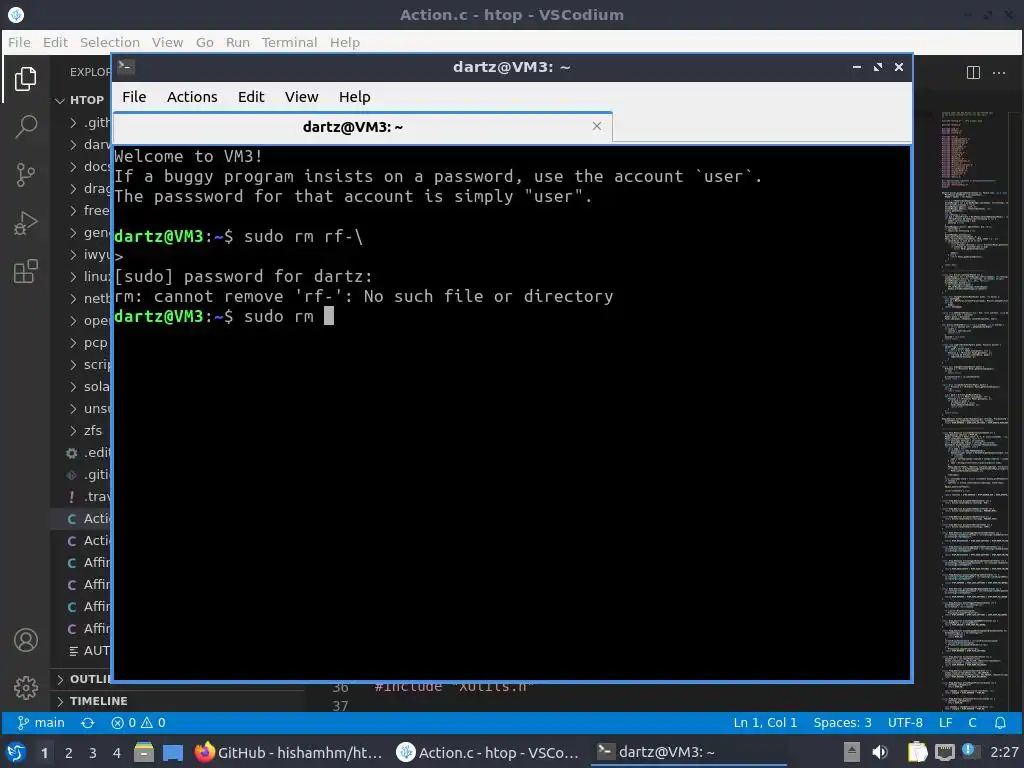Switch to workspace 2 in taskbar
This screenshot has height=768, width=1024.
69,753
